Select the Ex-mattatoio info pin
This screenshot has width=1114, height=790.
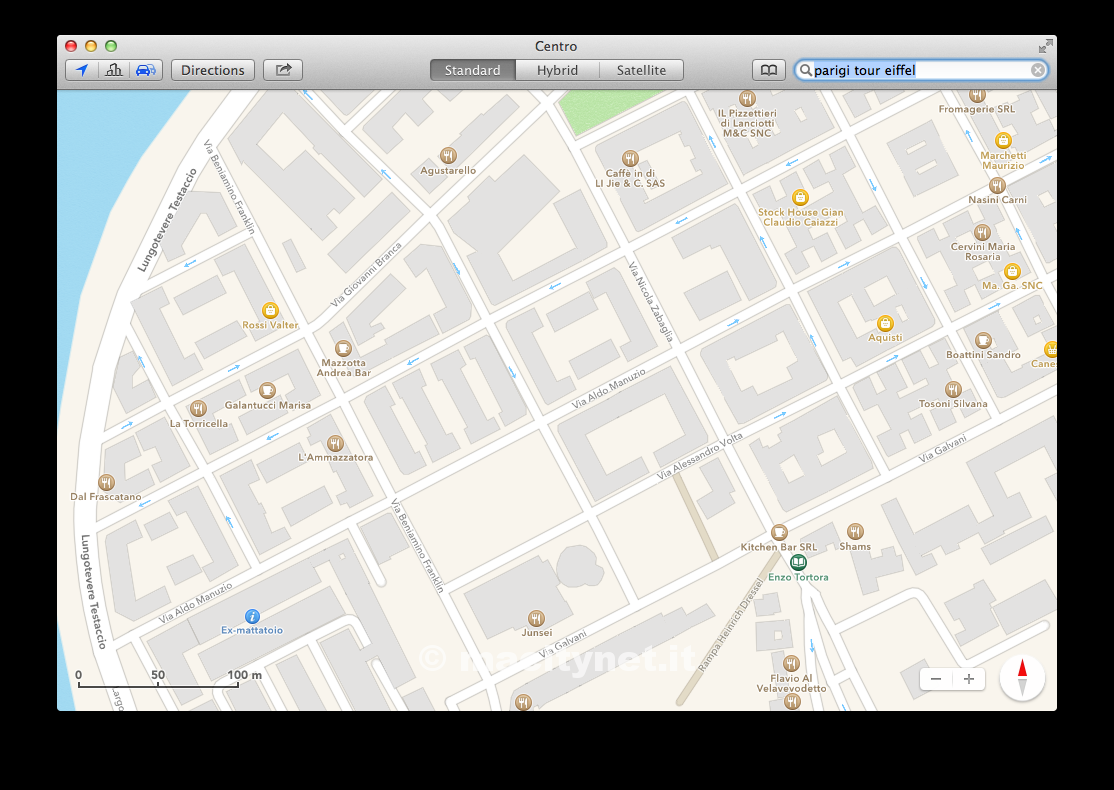pos(252,616)
